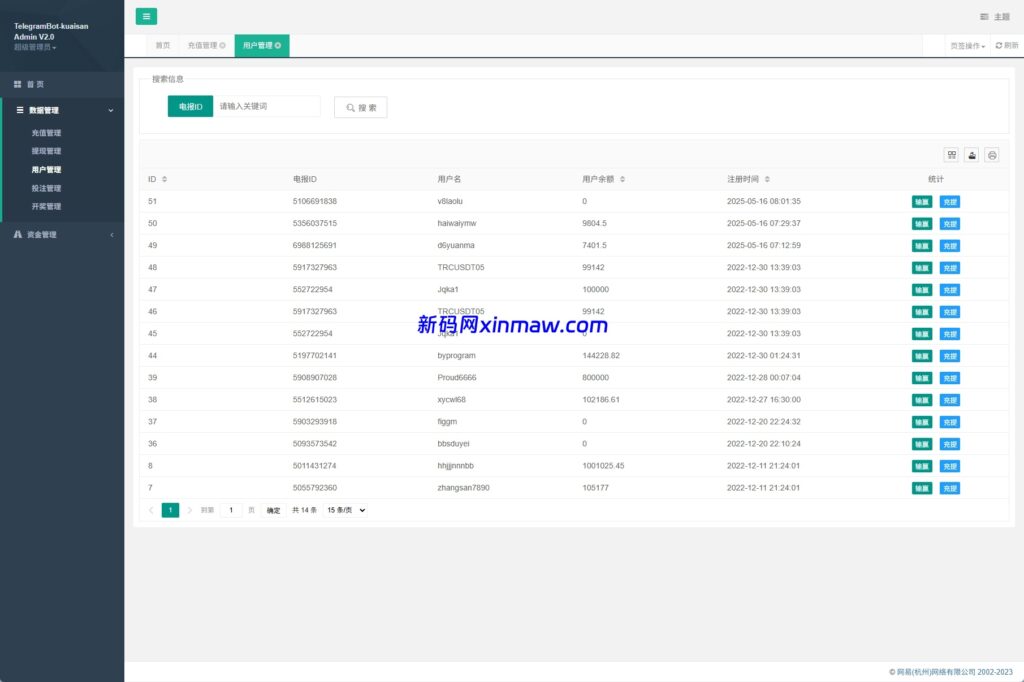The image size is (1024, 682).
Task: Open the column filter icon above table
Action: pos(952,155)
